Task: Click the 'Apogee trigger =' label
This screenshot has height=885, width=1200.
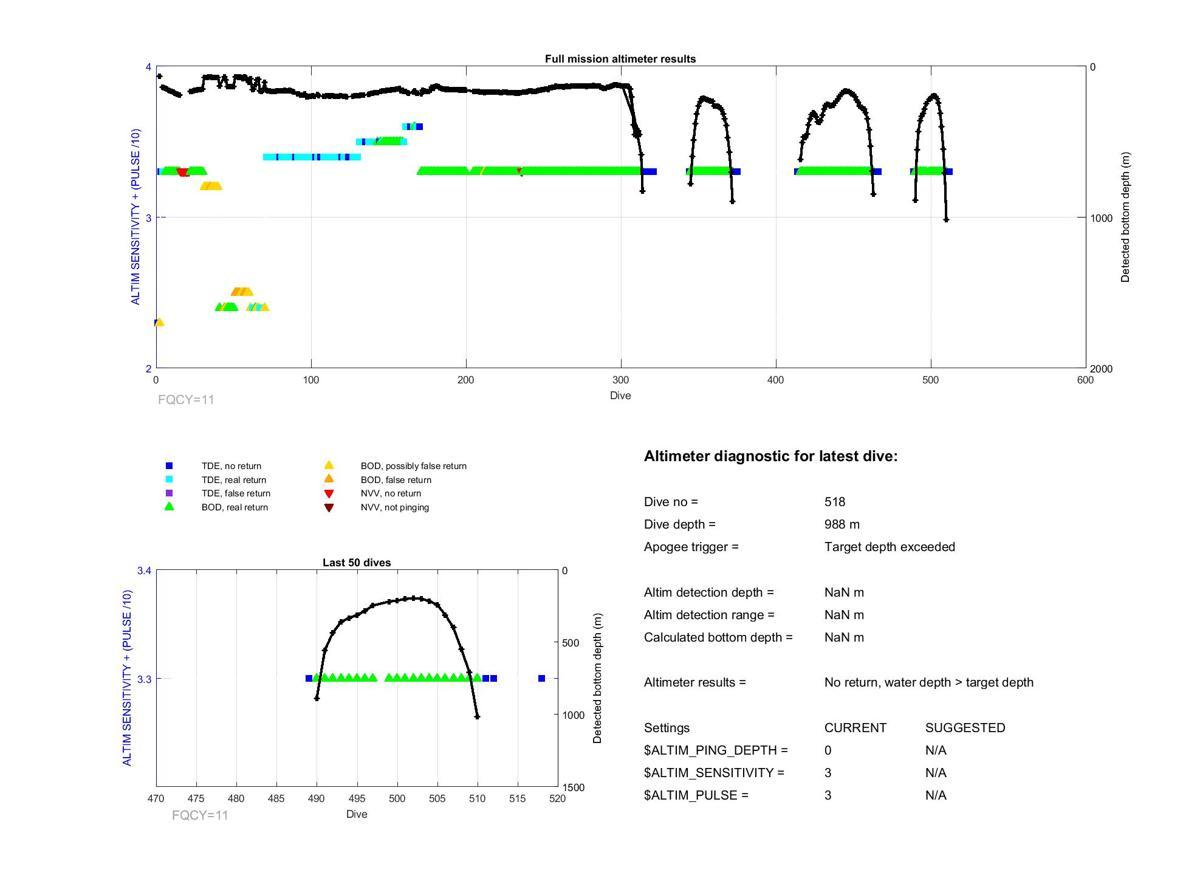Action: (691, 547)
